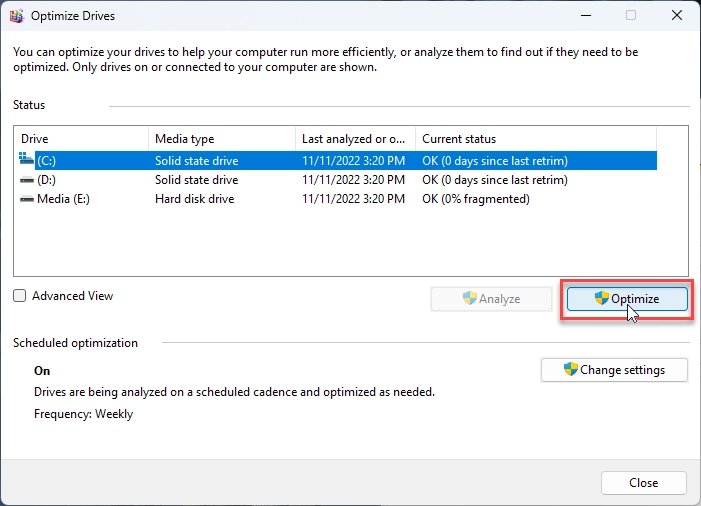This screenshot has width=701, height=506.
Task: Click the Close button at bottom
Action: tap(643, 483)
